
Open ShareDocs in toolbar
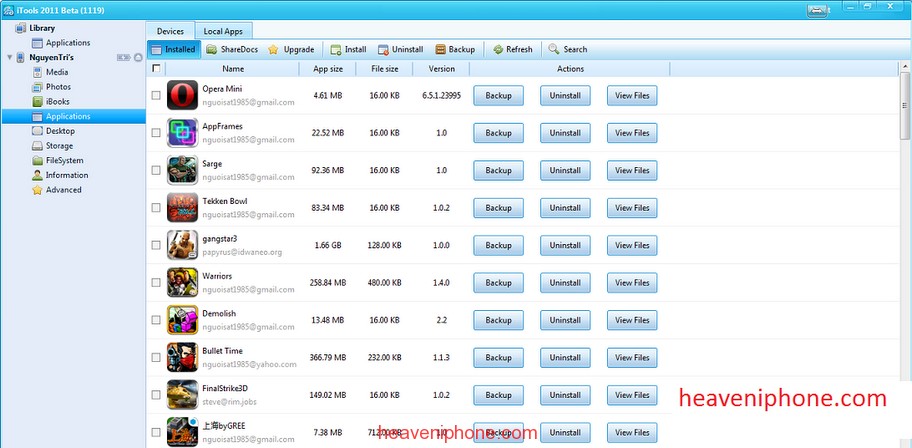point(232,49)
